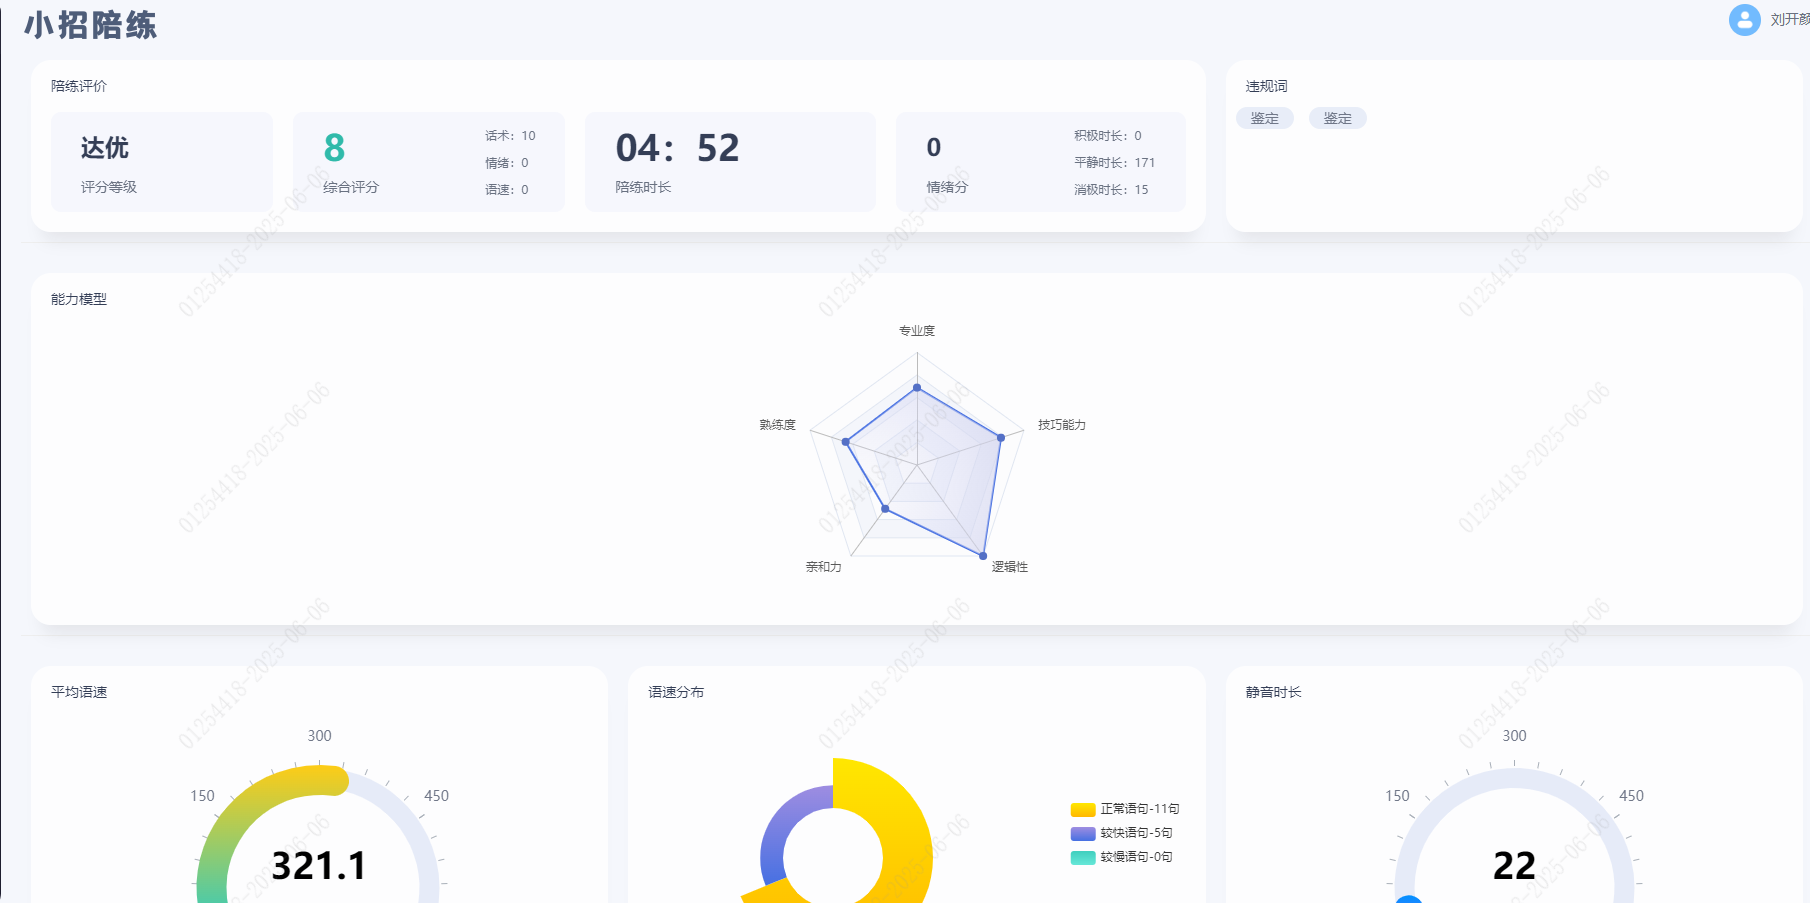This screenshot has height=903, width=1810.
Task: Toggle the 较慢语句-0句 legend entry
Action: (1122, 857)
